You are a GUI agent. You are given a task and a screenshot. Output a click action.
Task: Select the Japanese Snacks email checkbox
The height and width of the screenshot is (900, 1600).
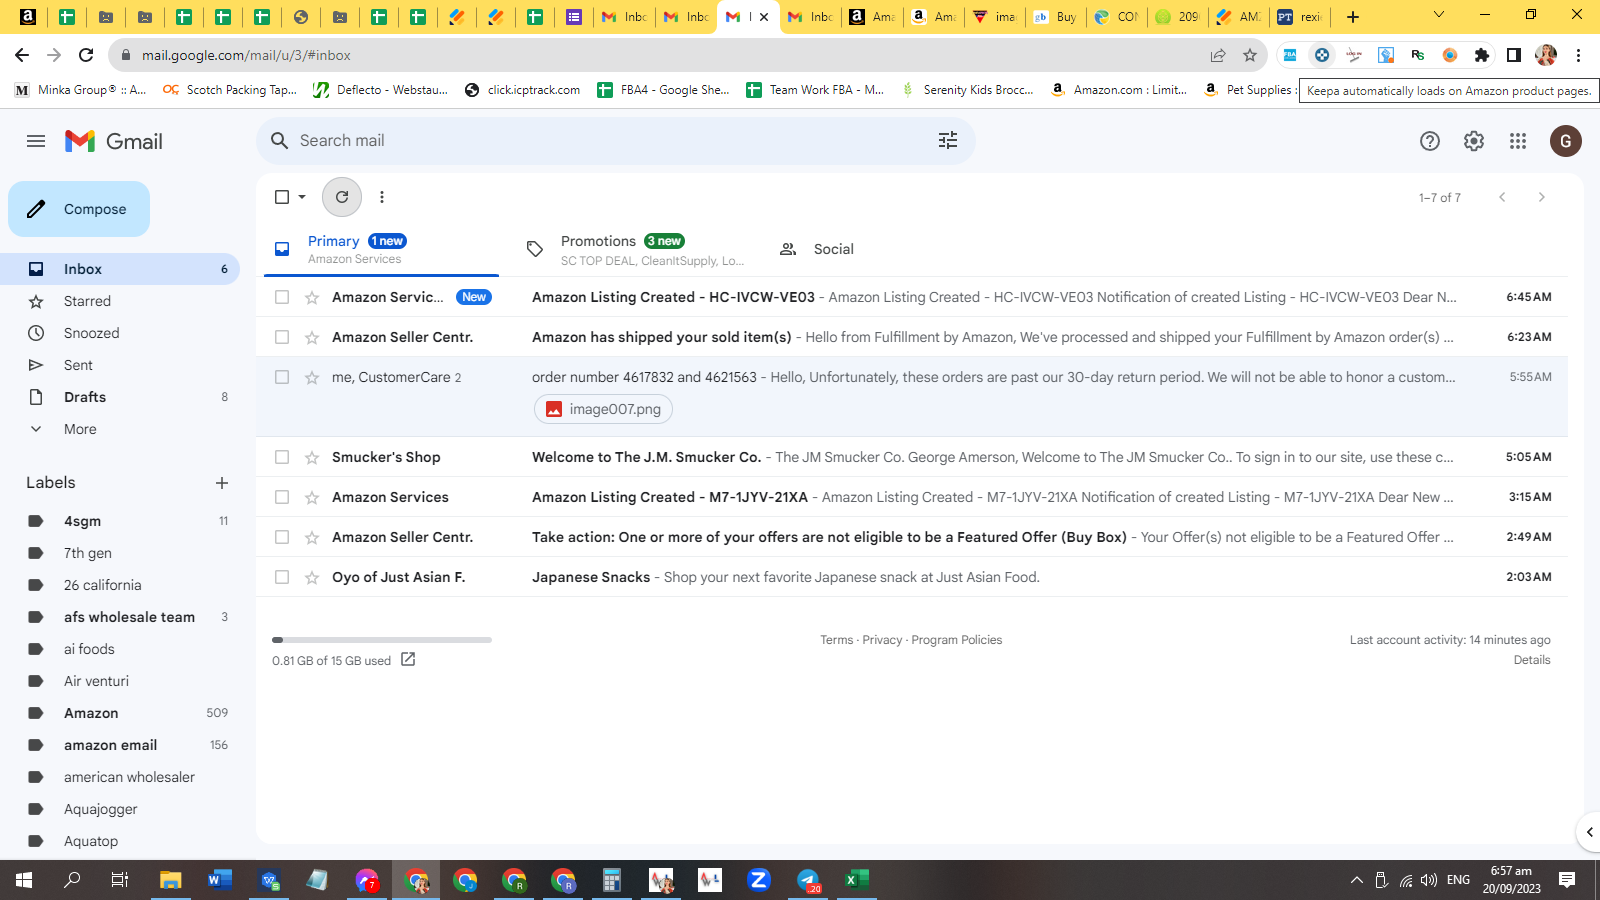click(282, 577)
